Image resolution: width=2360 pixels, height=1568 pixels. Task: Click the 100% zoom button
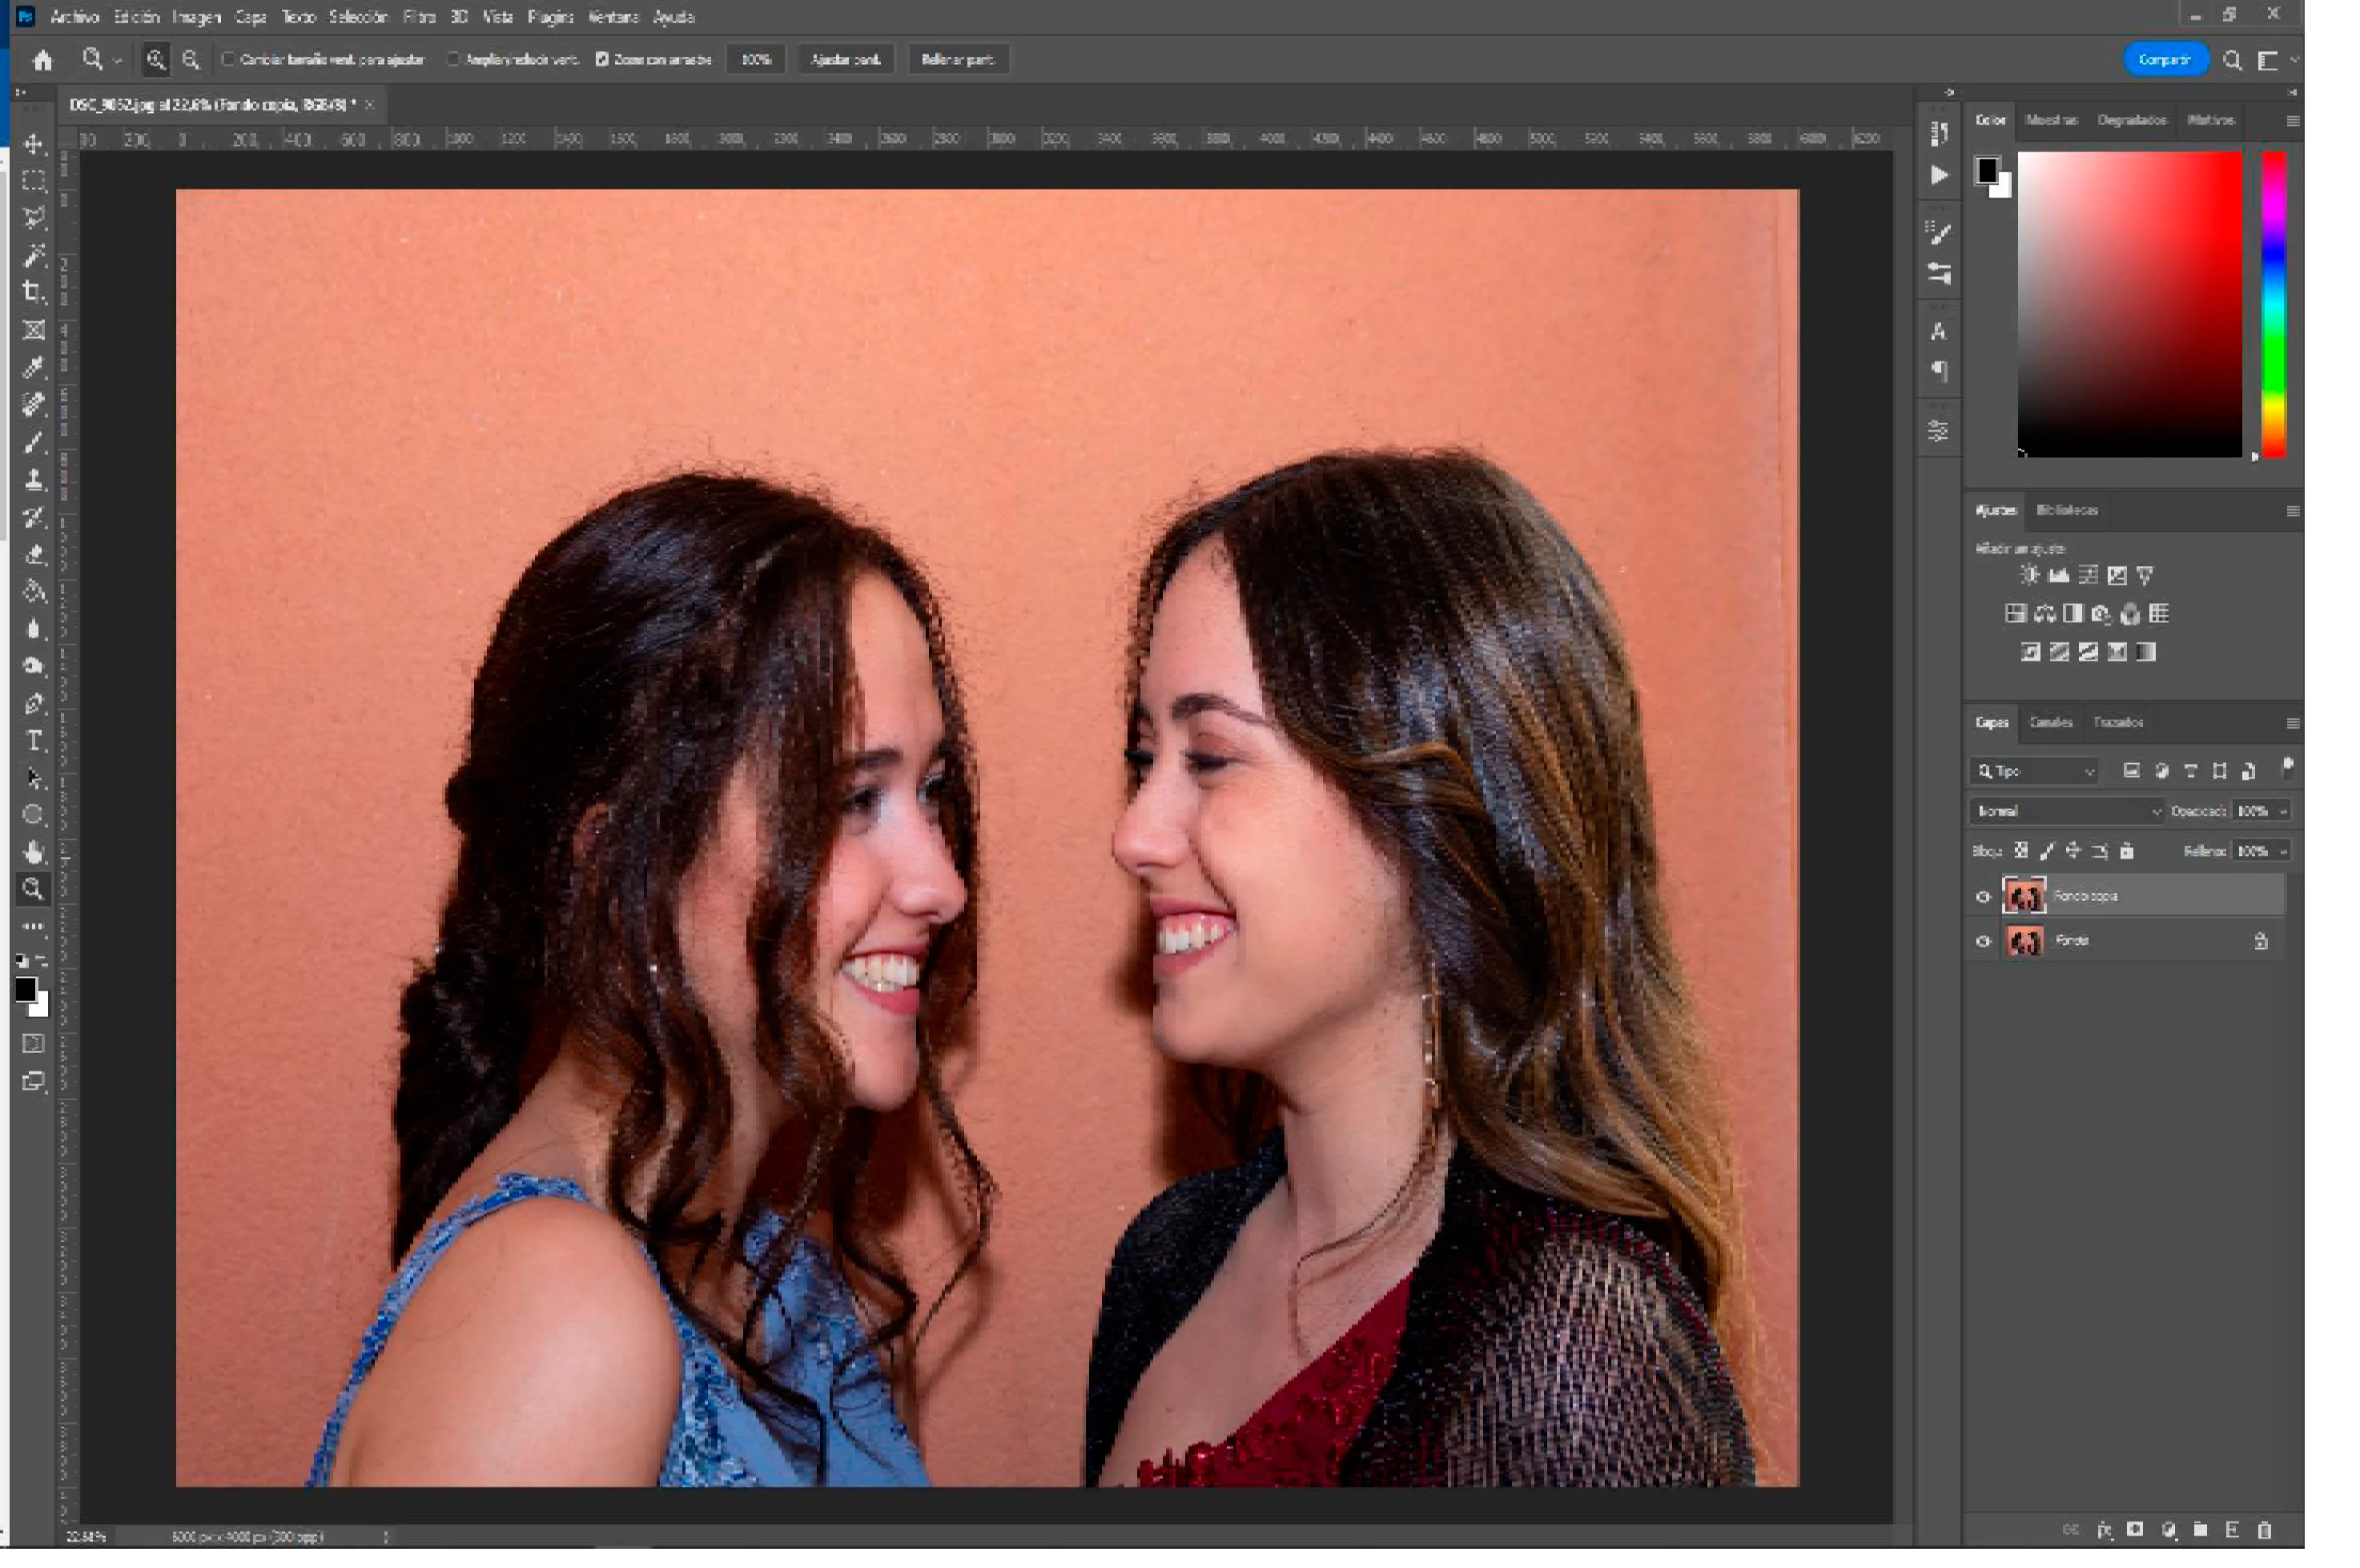756,60
